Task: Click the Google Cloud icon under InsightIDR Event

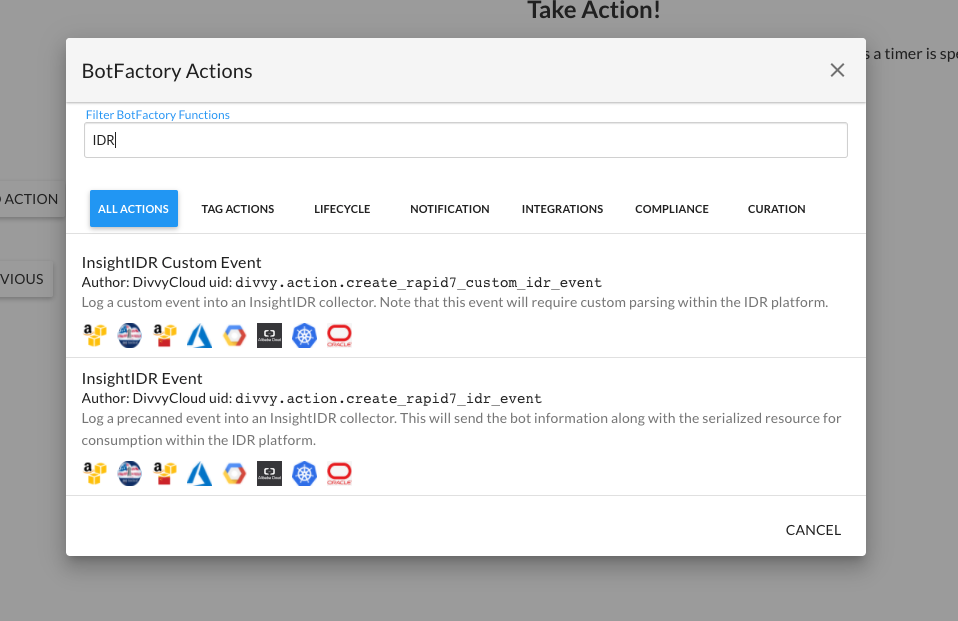Action: (234, 474)
